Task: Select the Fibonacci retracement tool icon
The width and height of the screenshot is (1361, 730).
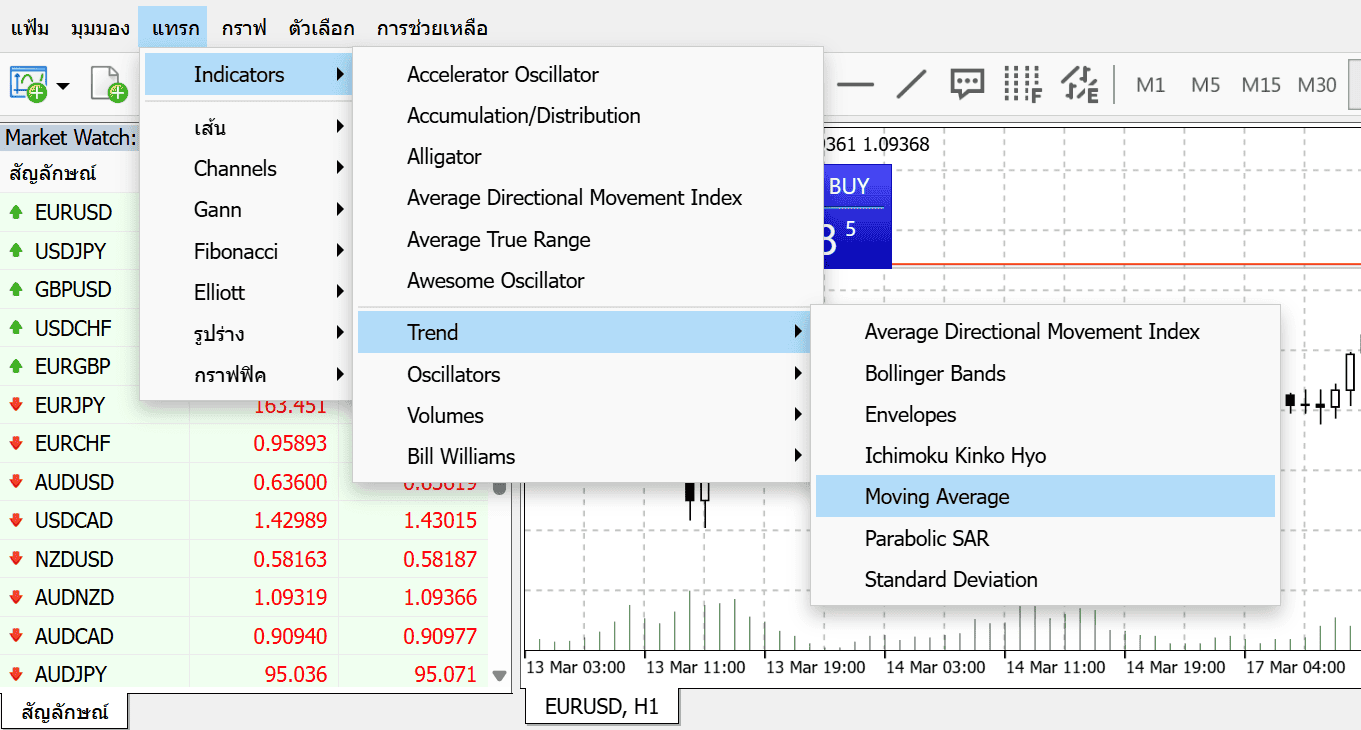Action: [x=1022, y=84]
